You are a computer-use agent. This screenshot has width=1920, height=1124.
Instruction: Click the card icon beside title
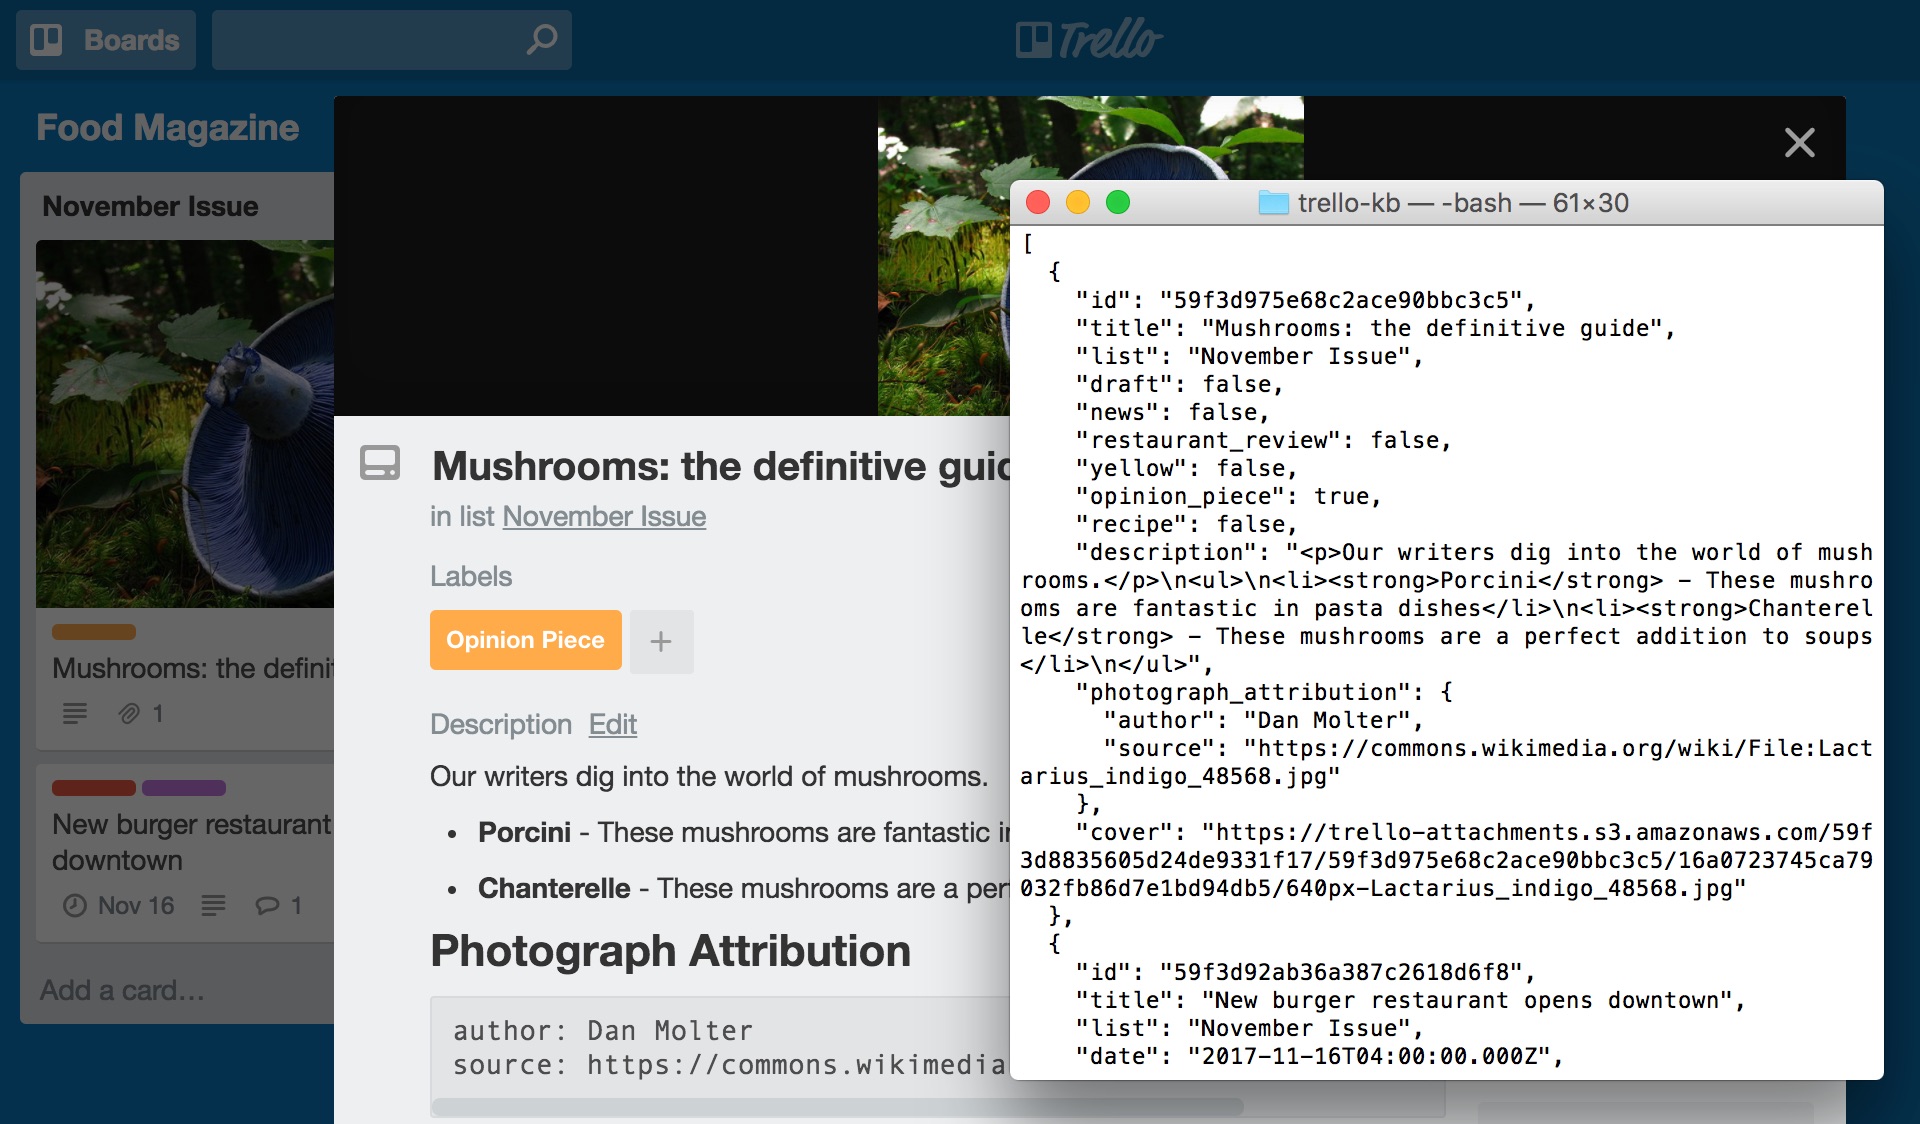click(380, 463)
